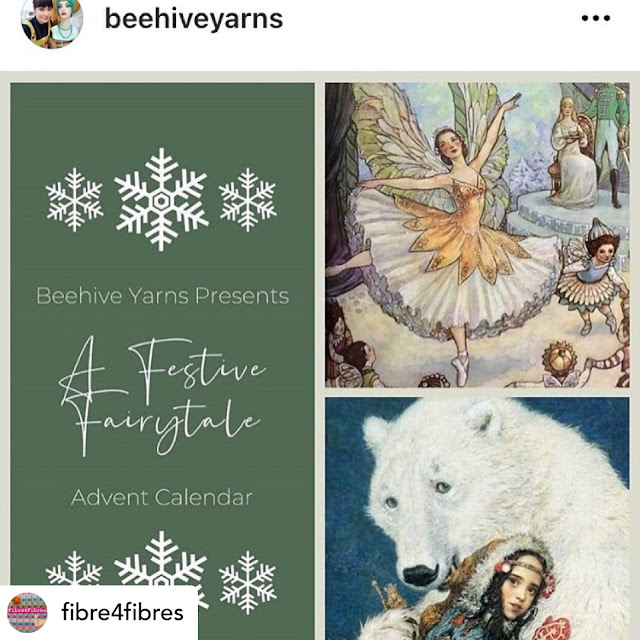Click the top-left small snowflake

point(74,200)
